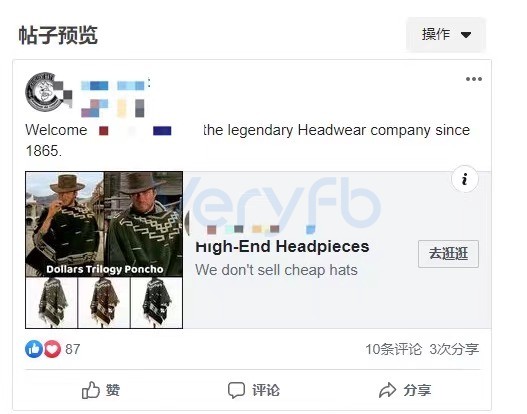Like the post with 赞 button
527x414 pixels.
(101, 390)
